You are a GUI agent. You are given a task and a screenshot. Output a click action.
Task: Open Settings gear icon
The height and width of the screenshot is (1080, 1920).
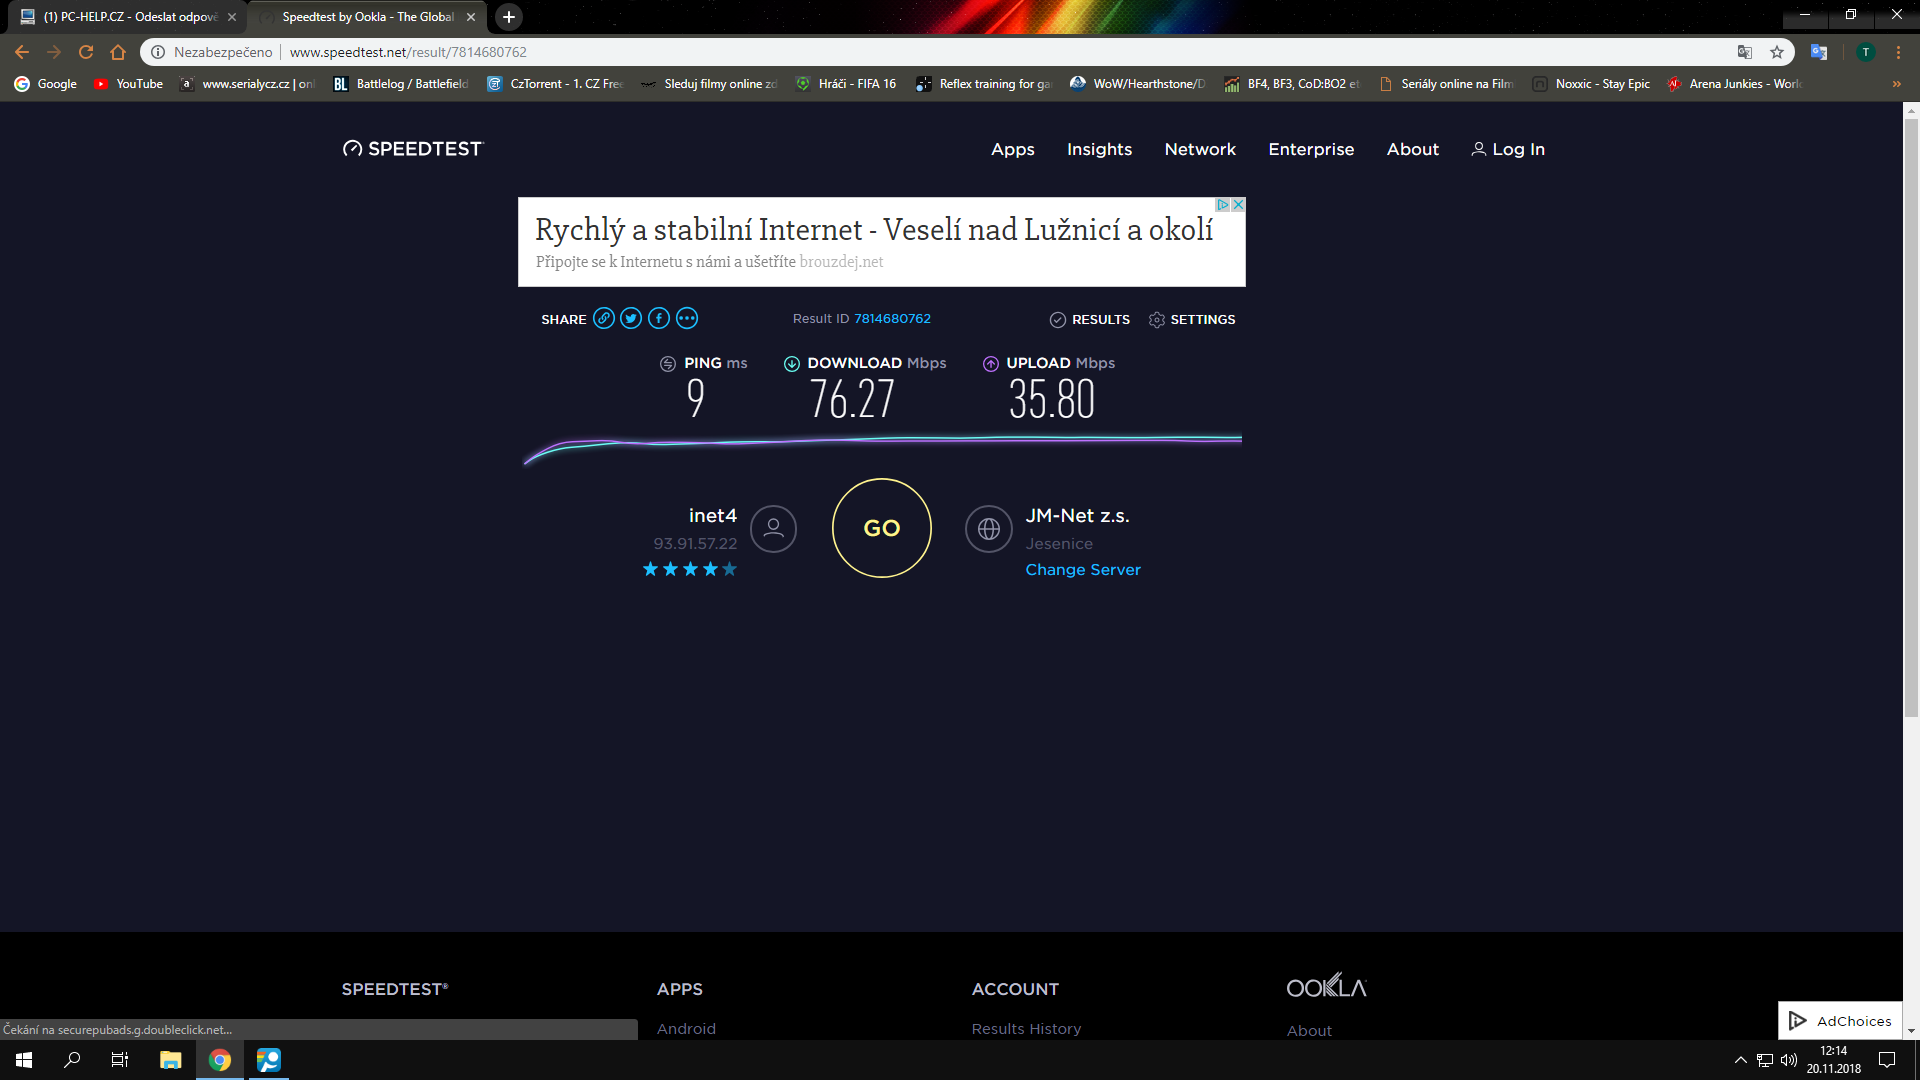point(1157,319)
